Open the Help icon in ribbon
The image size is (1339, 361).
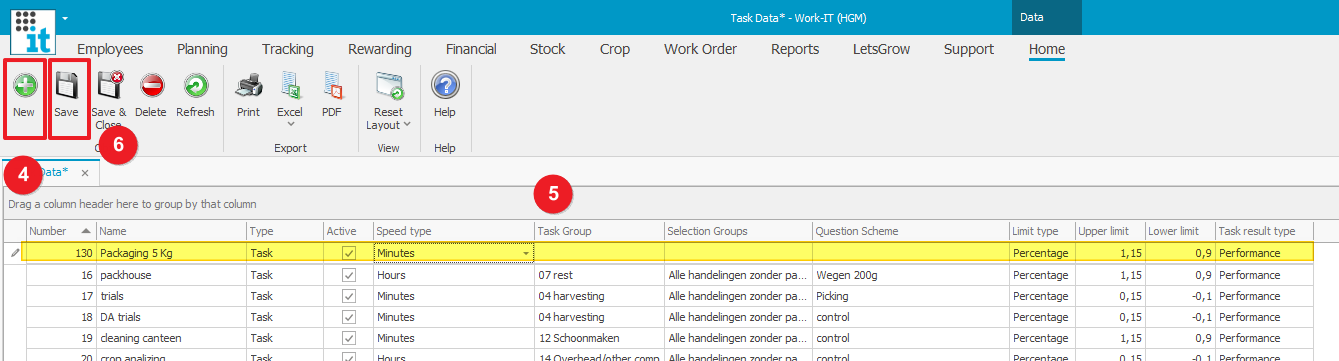[x=445, y=86]
